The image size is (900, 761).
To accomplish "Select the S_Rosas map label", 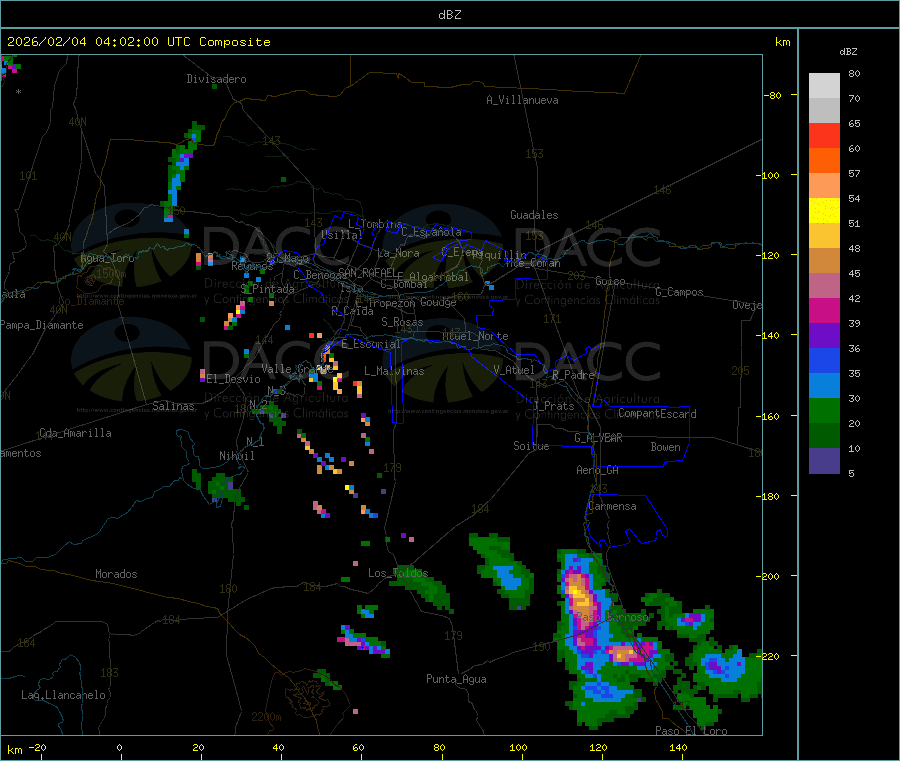I will [x=402, y=322].
